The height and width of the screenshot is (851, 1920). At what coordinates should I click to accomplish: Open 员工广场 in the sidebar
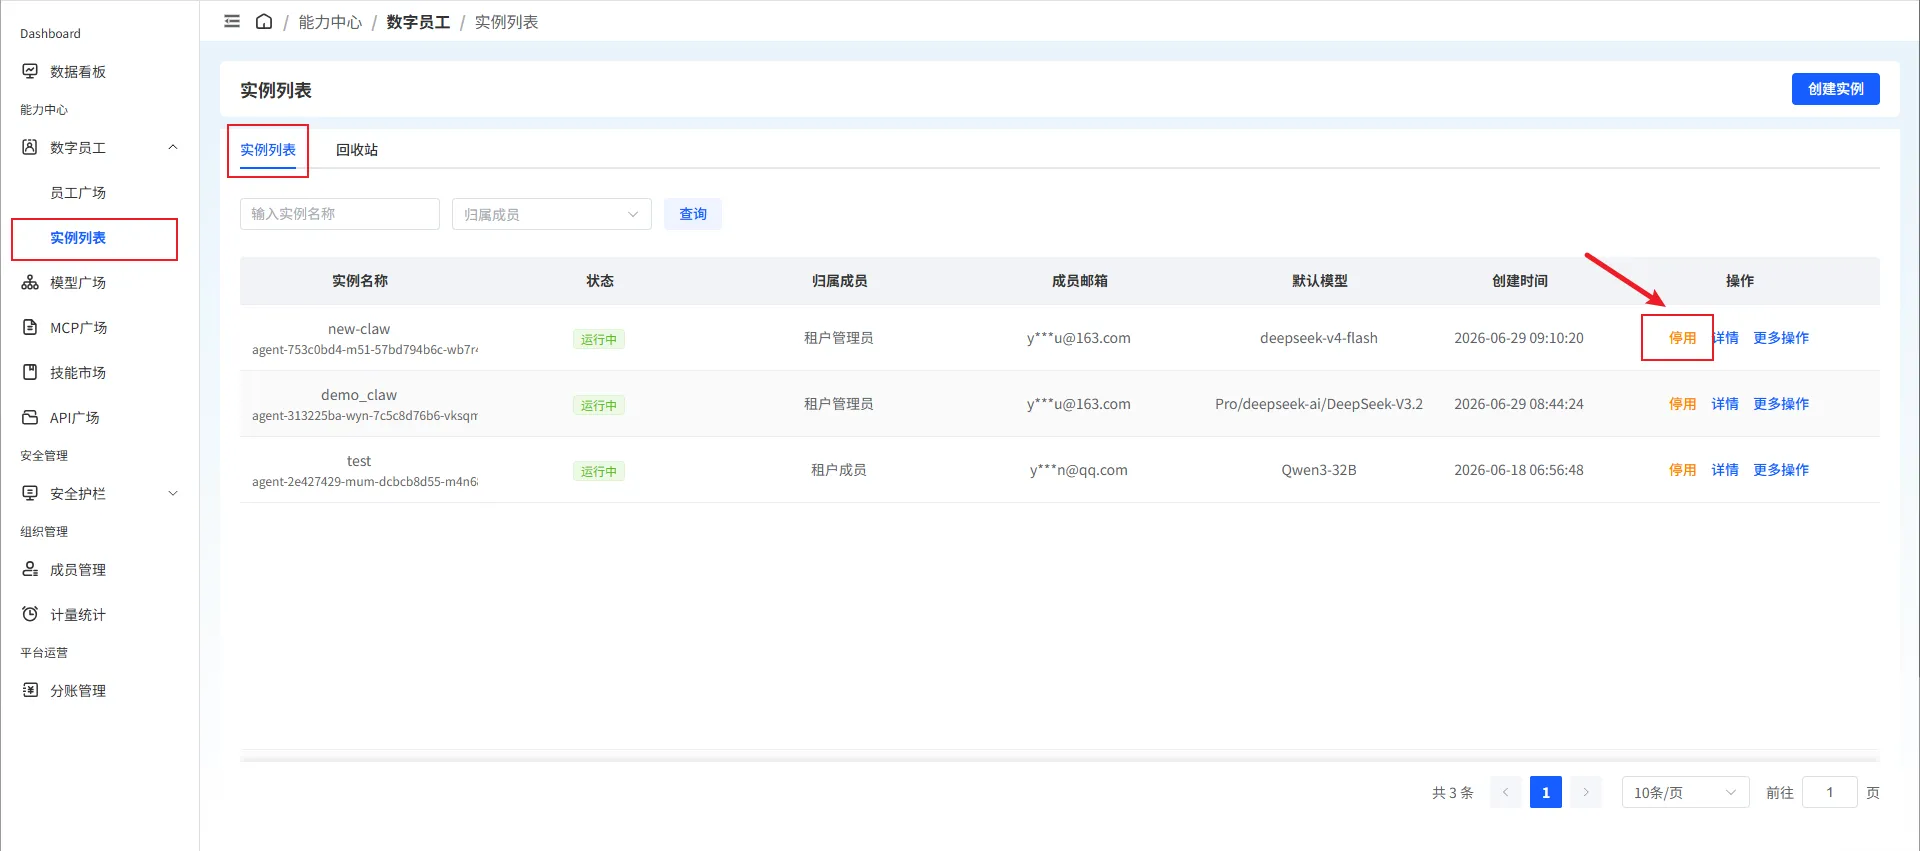[78, 192]
